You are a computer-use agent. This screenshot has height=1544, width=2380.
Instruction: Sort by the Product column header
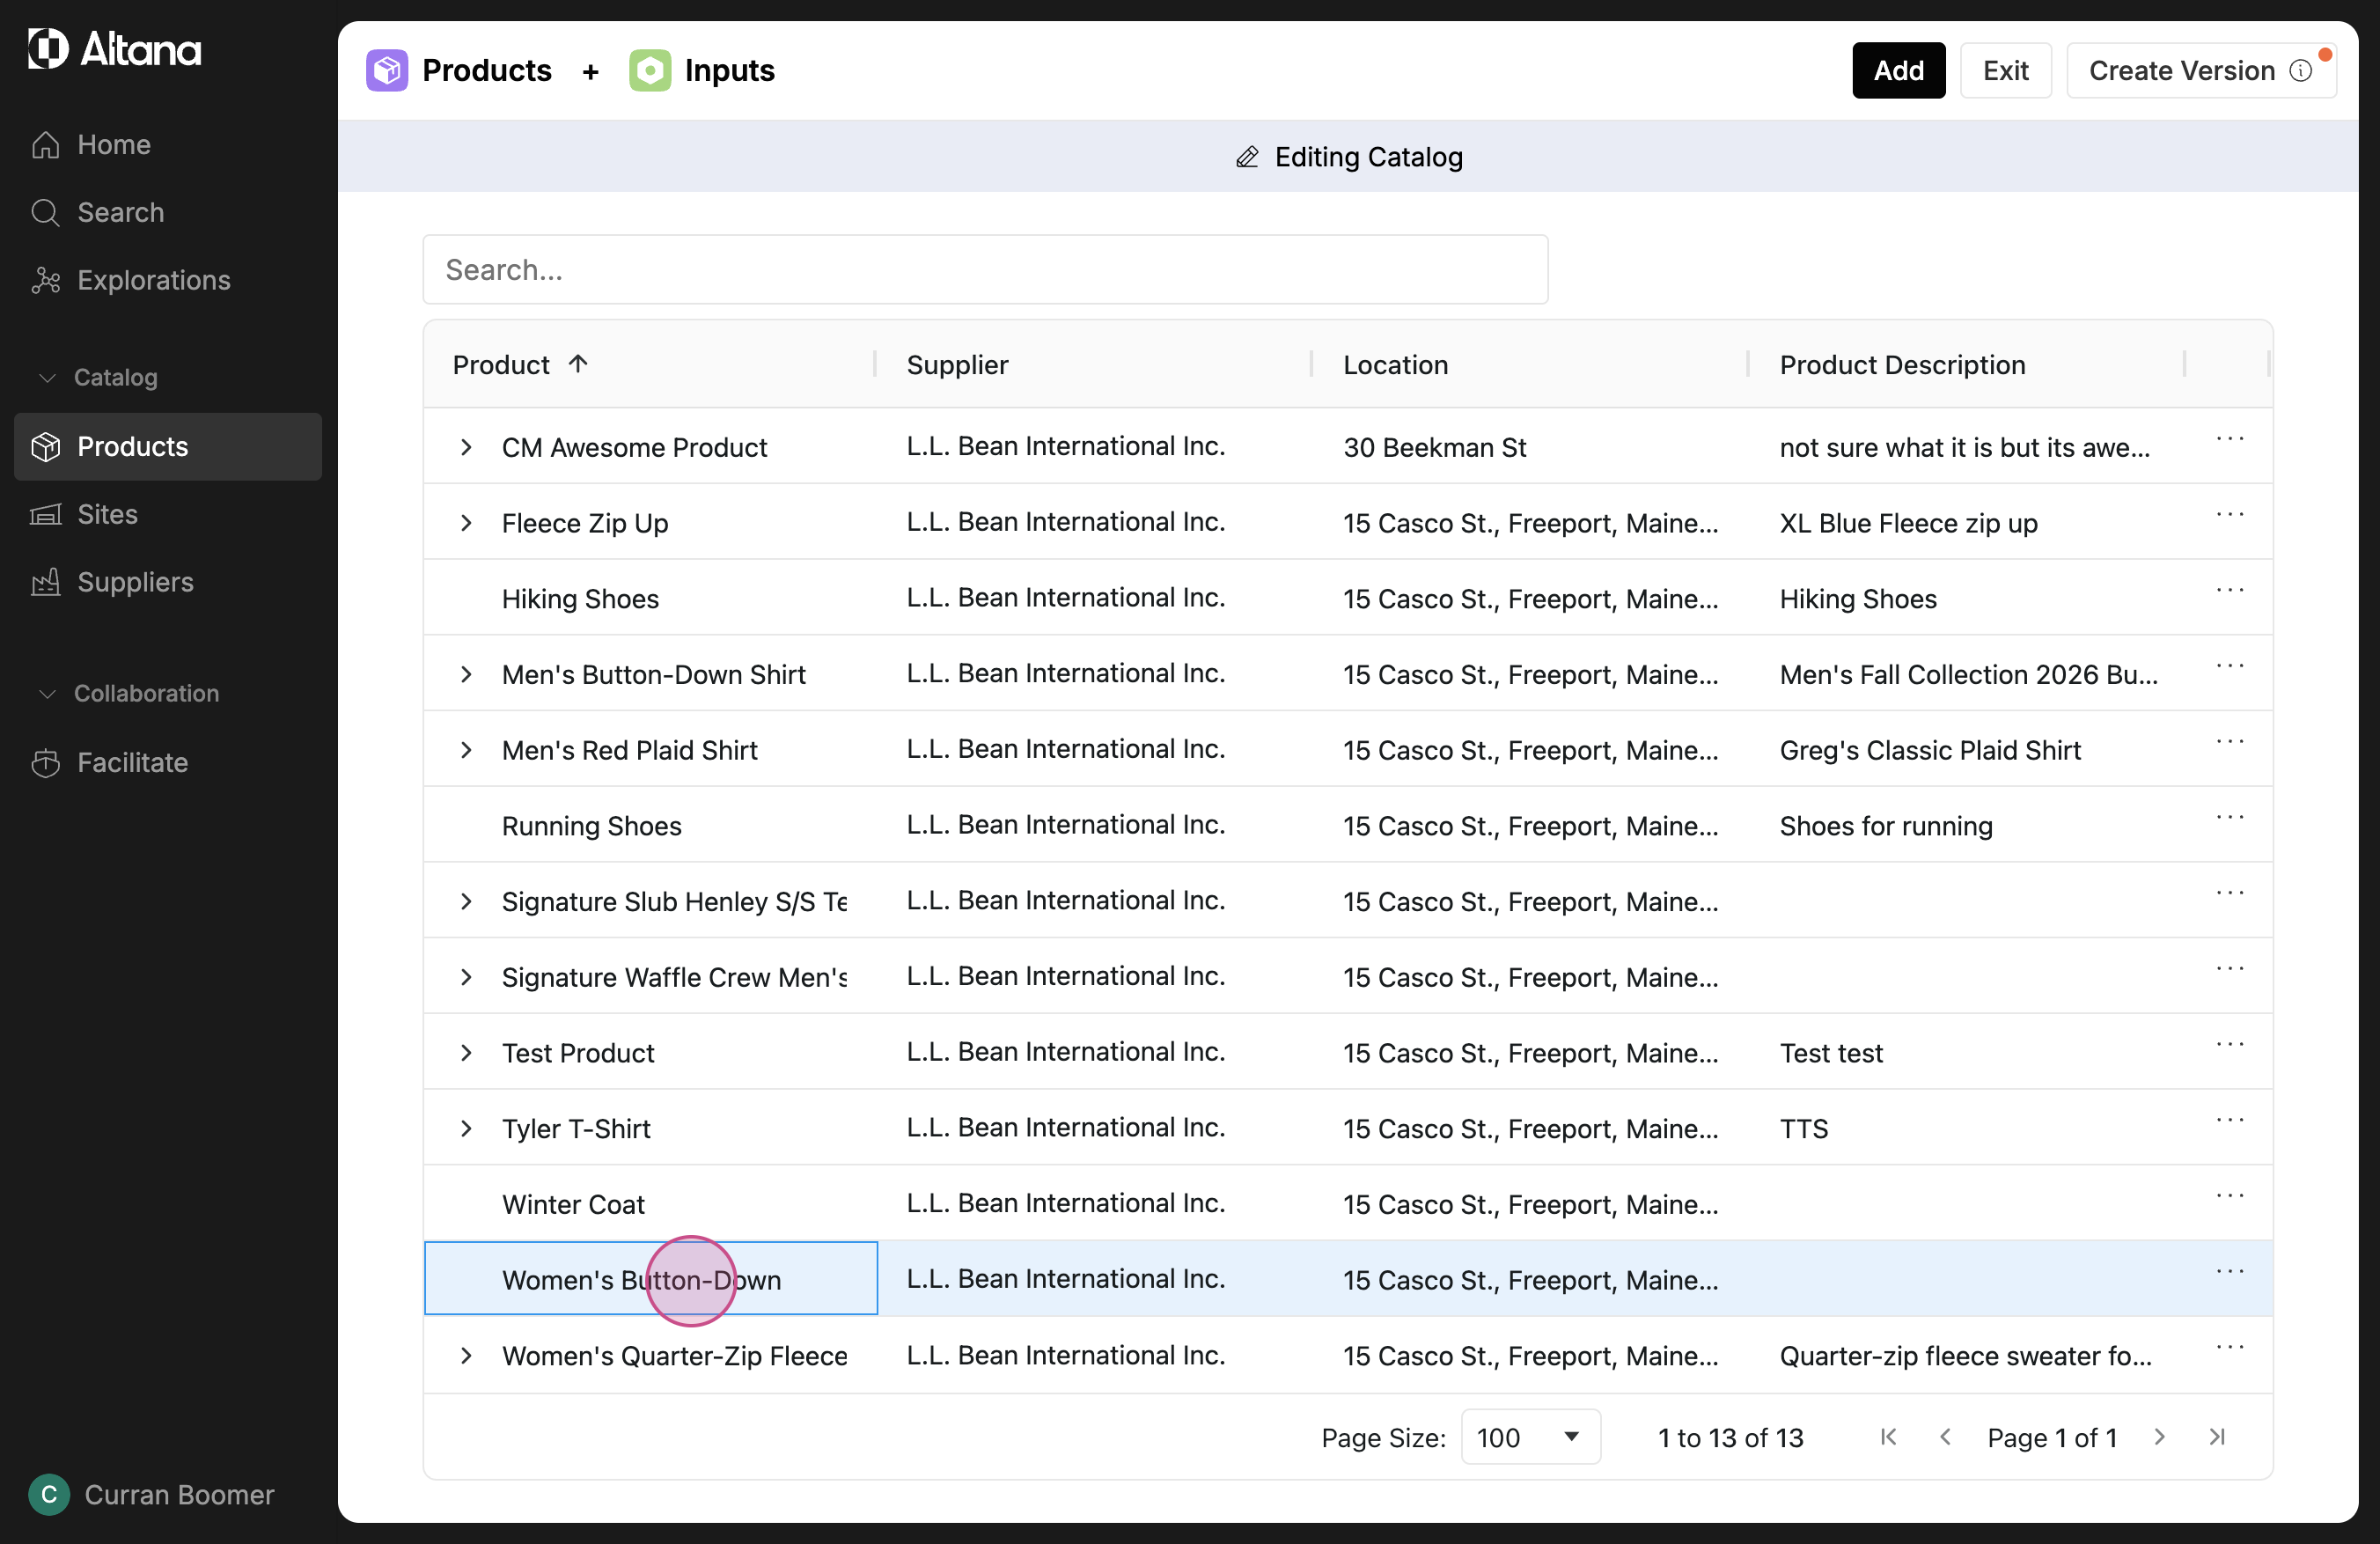click(501, 365)
